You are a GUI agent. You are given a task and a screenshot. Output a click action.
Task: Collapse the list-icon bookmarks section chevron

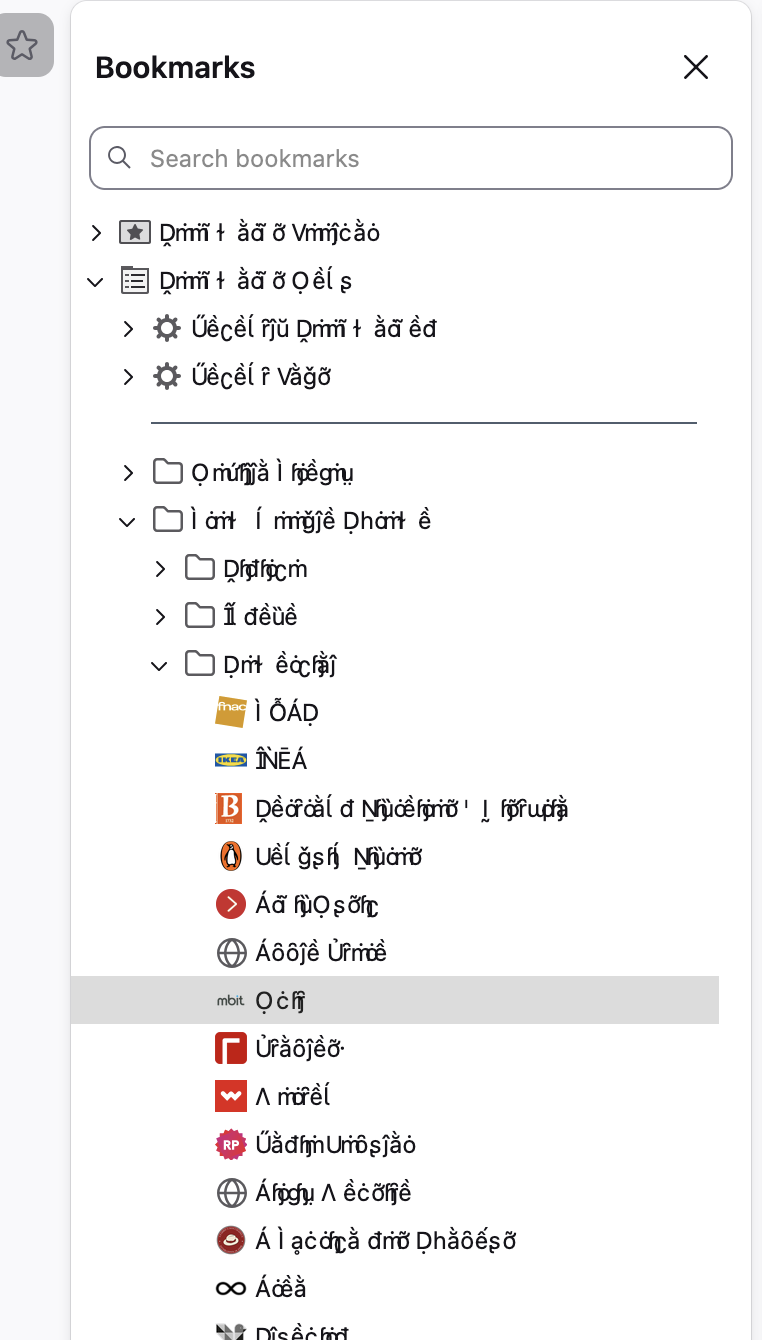point(96,281)
